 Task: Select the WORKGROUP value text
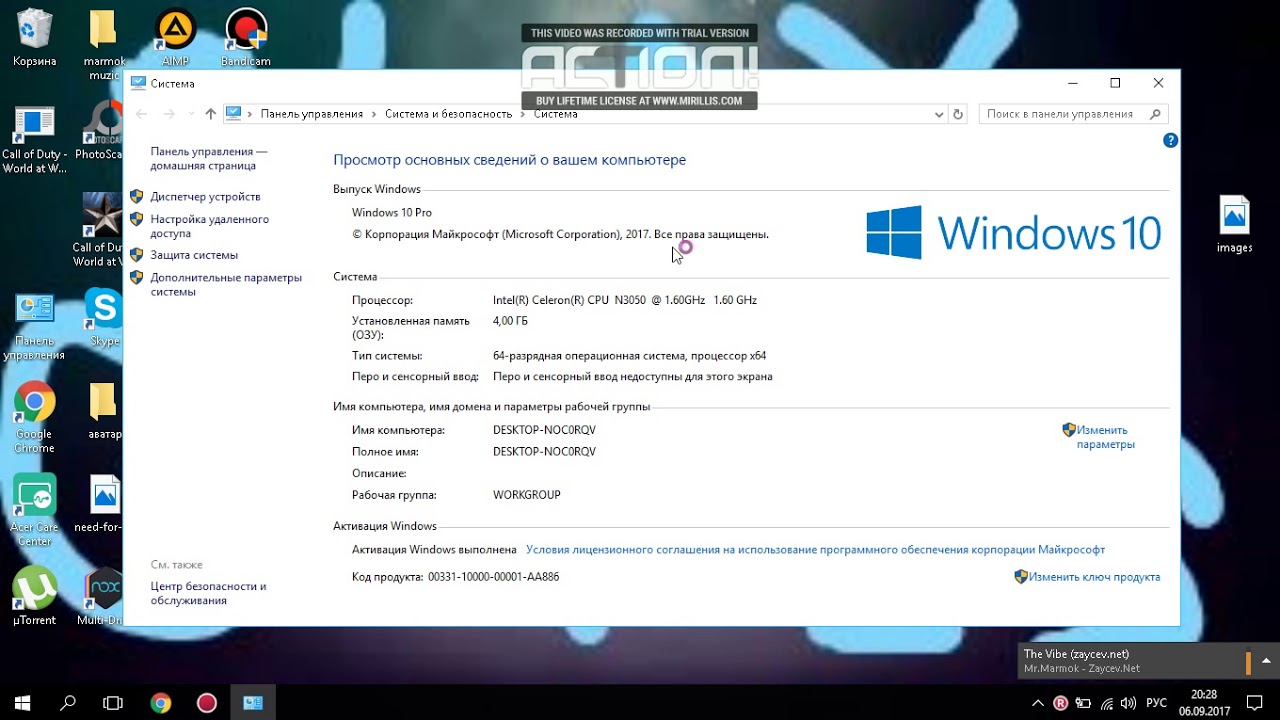[527, 495]
